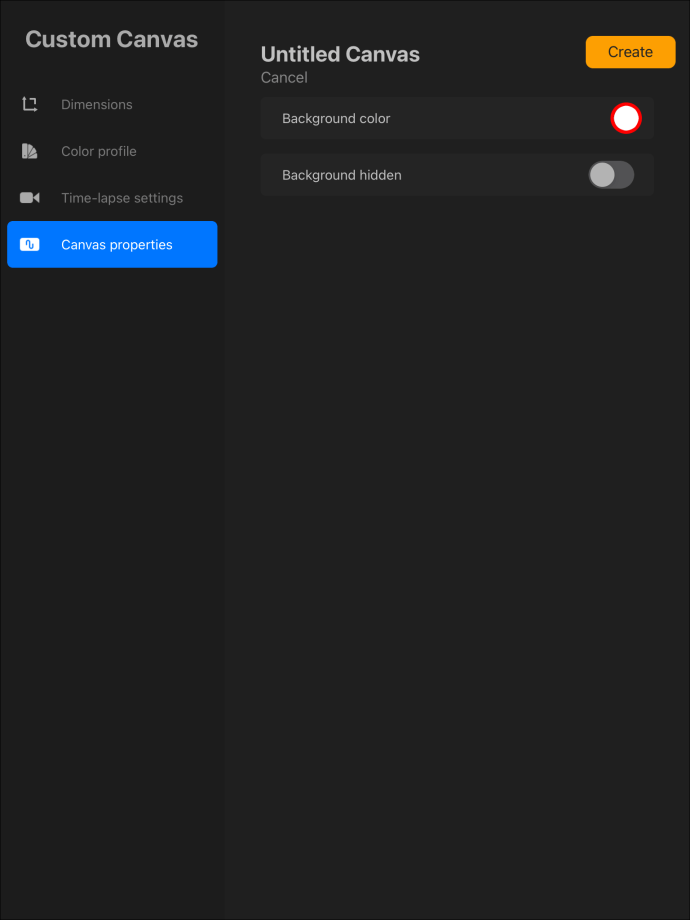The height and width of the screenshot is (920, 690).
Task: Click the Background color row label
Action: [336, 119]
